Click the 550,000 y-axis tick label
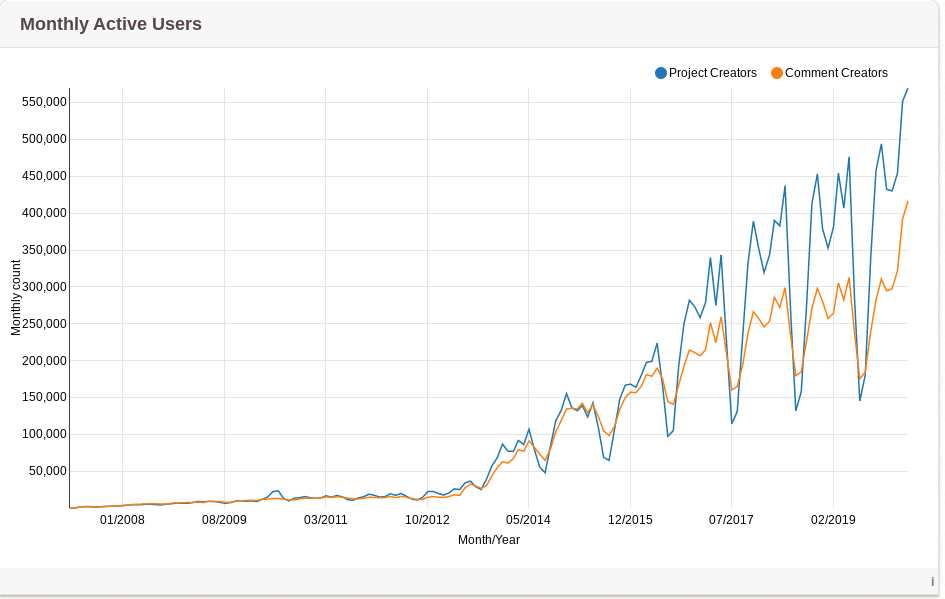This screenshot has height=599, width=945. (x=43, y=102)
